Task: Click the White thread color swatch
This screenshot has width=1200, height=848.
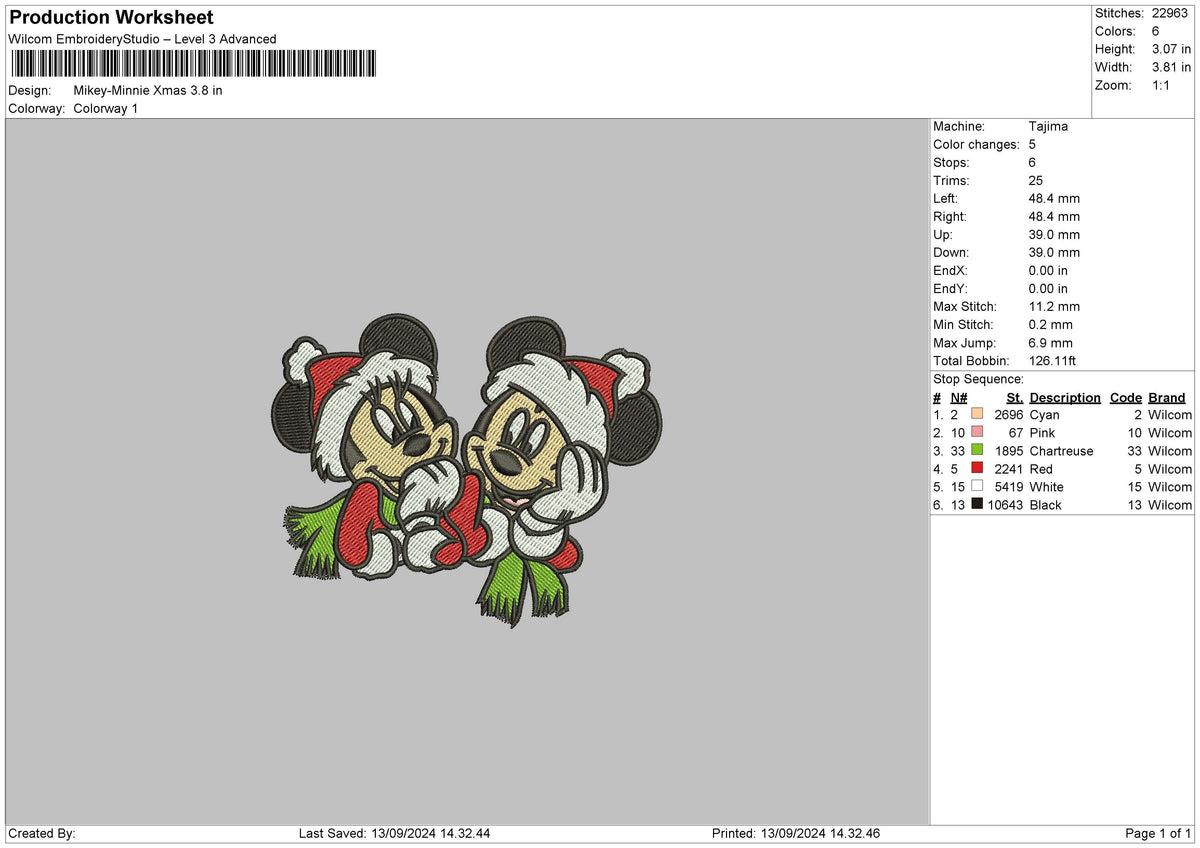Action: 977,486
